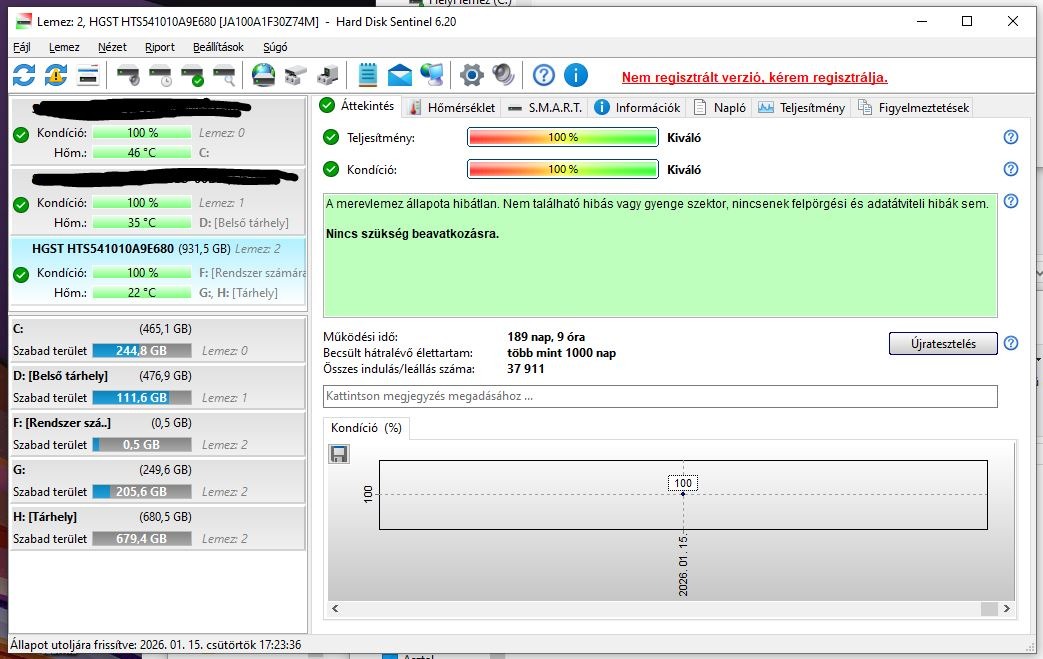This screenshot has height=659, width=1043.
Task: Select the F: [Rendszer szá..] partition
Action: [x=158, y=434]
